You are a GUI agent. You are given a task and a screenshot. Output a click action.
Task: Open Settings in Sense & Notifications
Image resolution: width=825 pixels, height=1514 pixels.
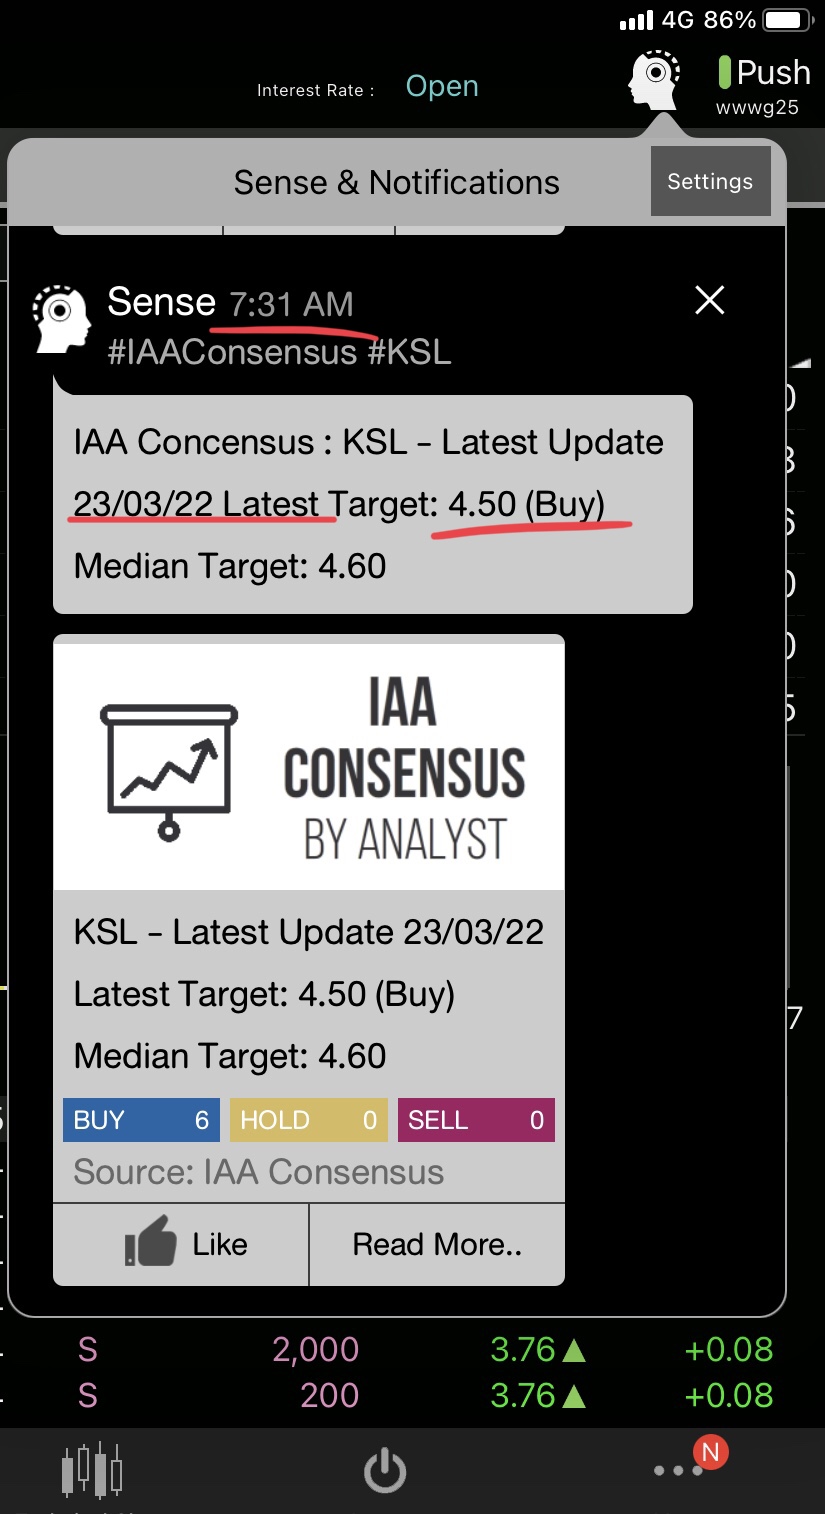tap(710, 181)
